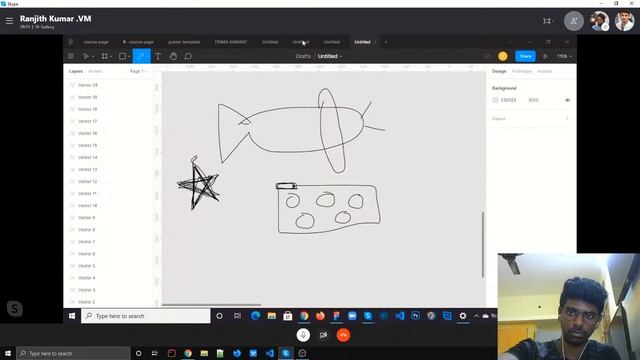This screenshot has width=640, height=360.
Task: Open shape tools dropdown arrow
Action: (x=129, y=56)
